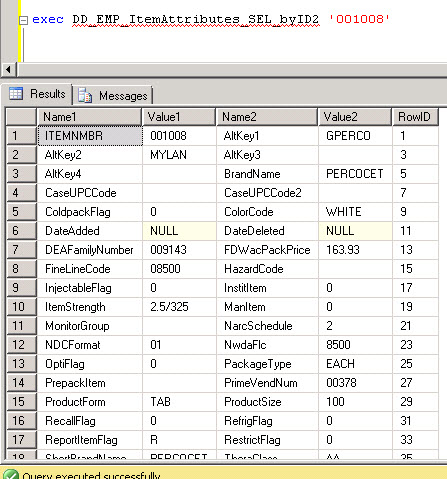The height and width of the screenshot is (479, 447).
Task: Click the NwdaFlc cell
Action: (x=267, y=345)
